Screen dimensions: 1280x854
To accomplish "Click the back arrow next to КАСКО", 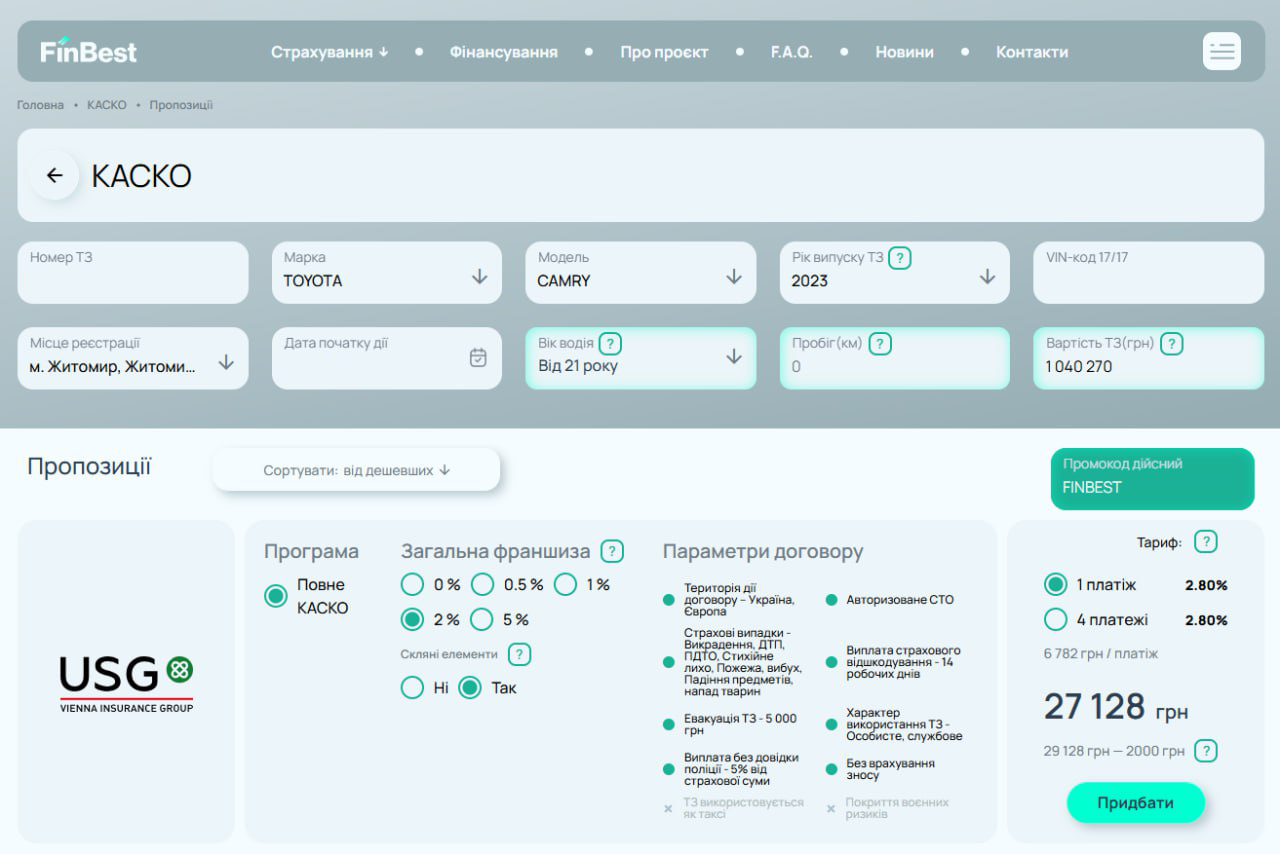I will [x=55, y=176].
